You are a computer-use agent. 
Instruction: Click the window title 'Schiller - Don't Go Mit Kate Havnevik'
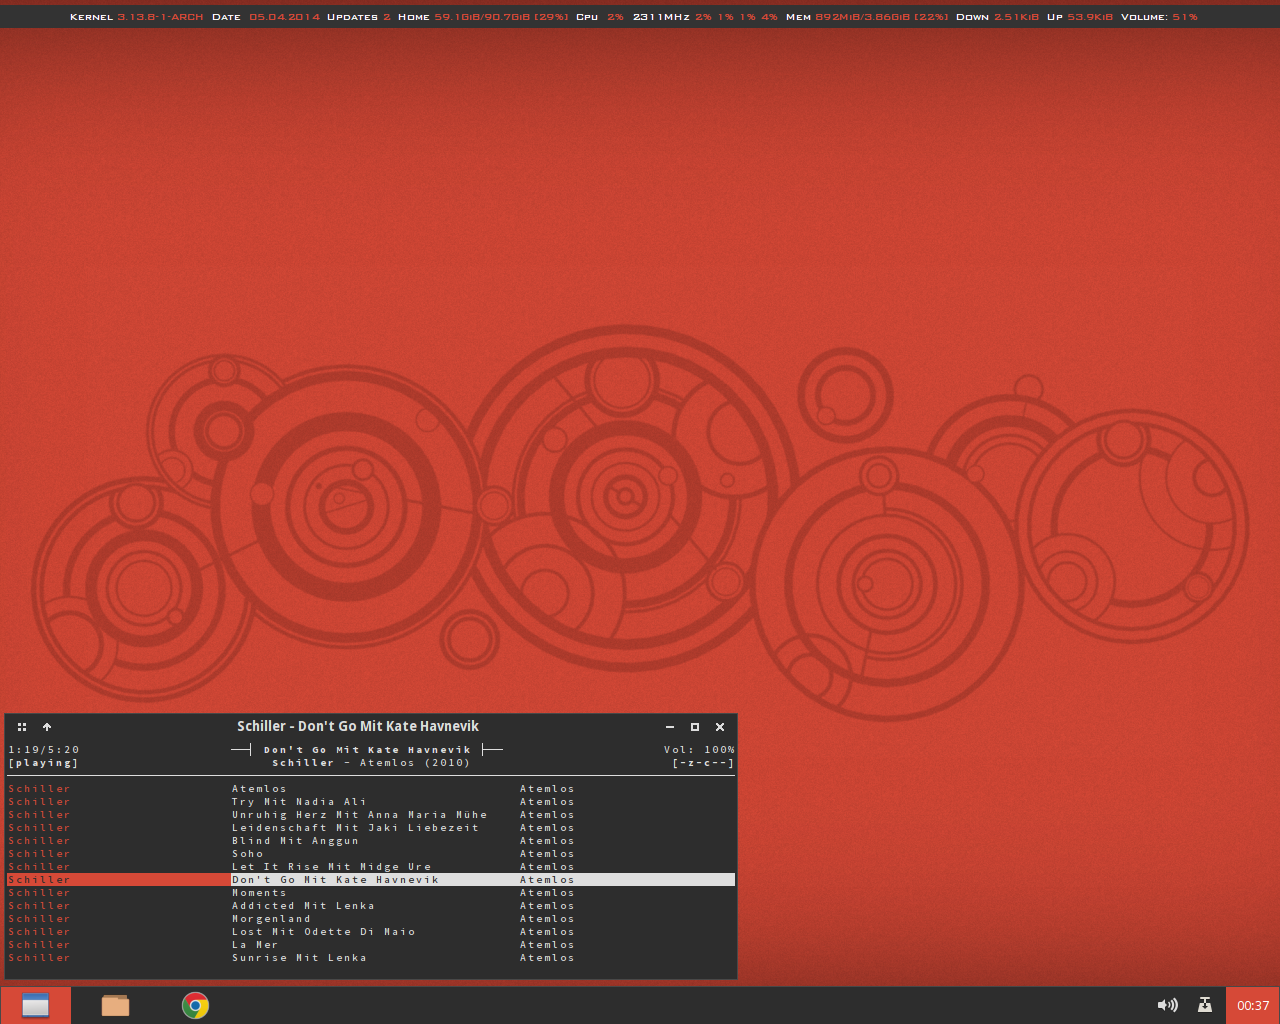(x=358, y=727)
